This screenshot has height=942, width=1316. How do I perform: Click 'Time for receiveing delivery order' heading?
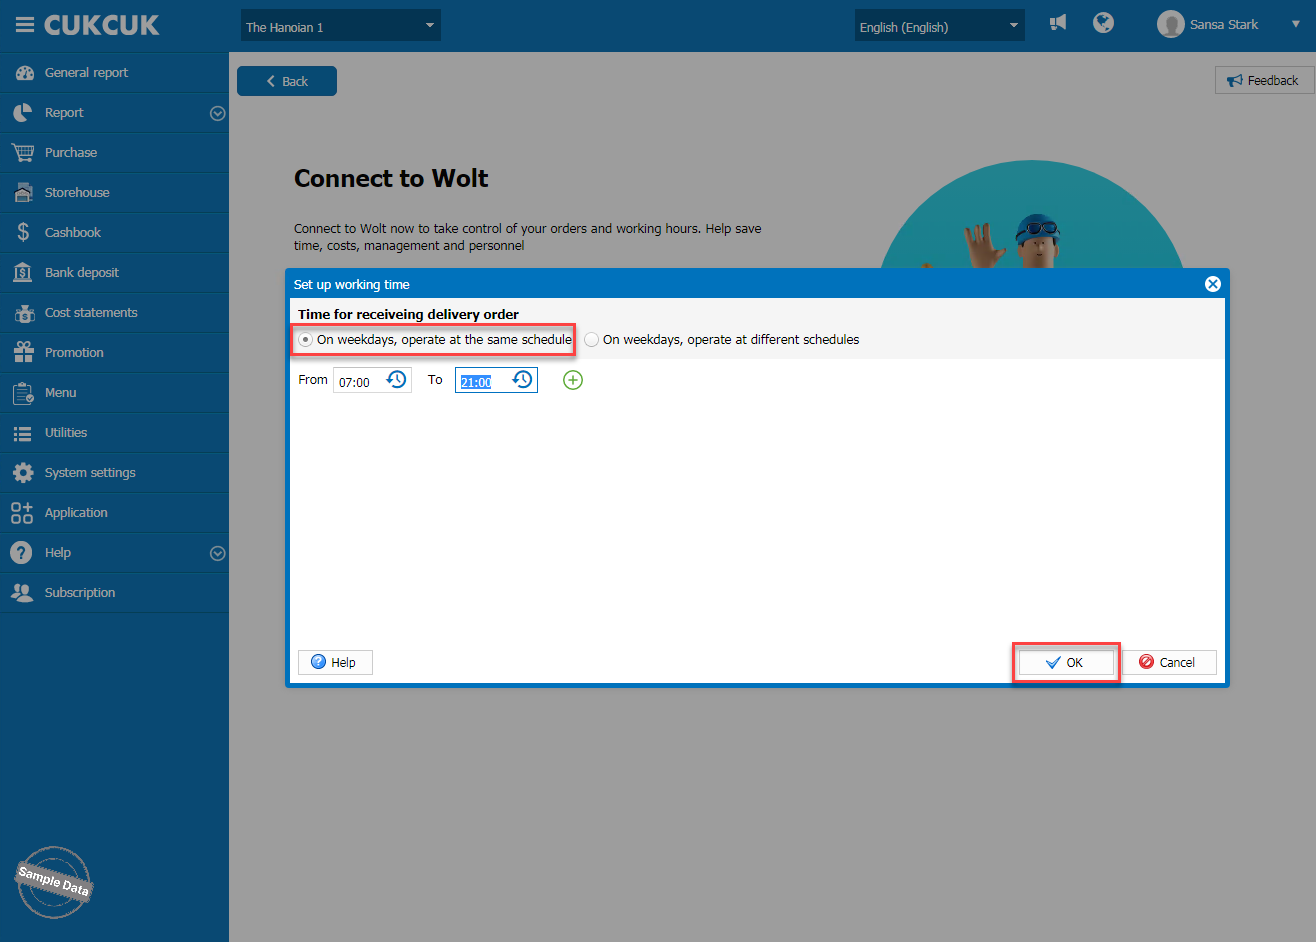pyautogui.click(x=408, y=315)
